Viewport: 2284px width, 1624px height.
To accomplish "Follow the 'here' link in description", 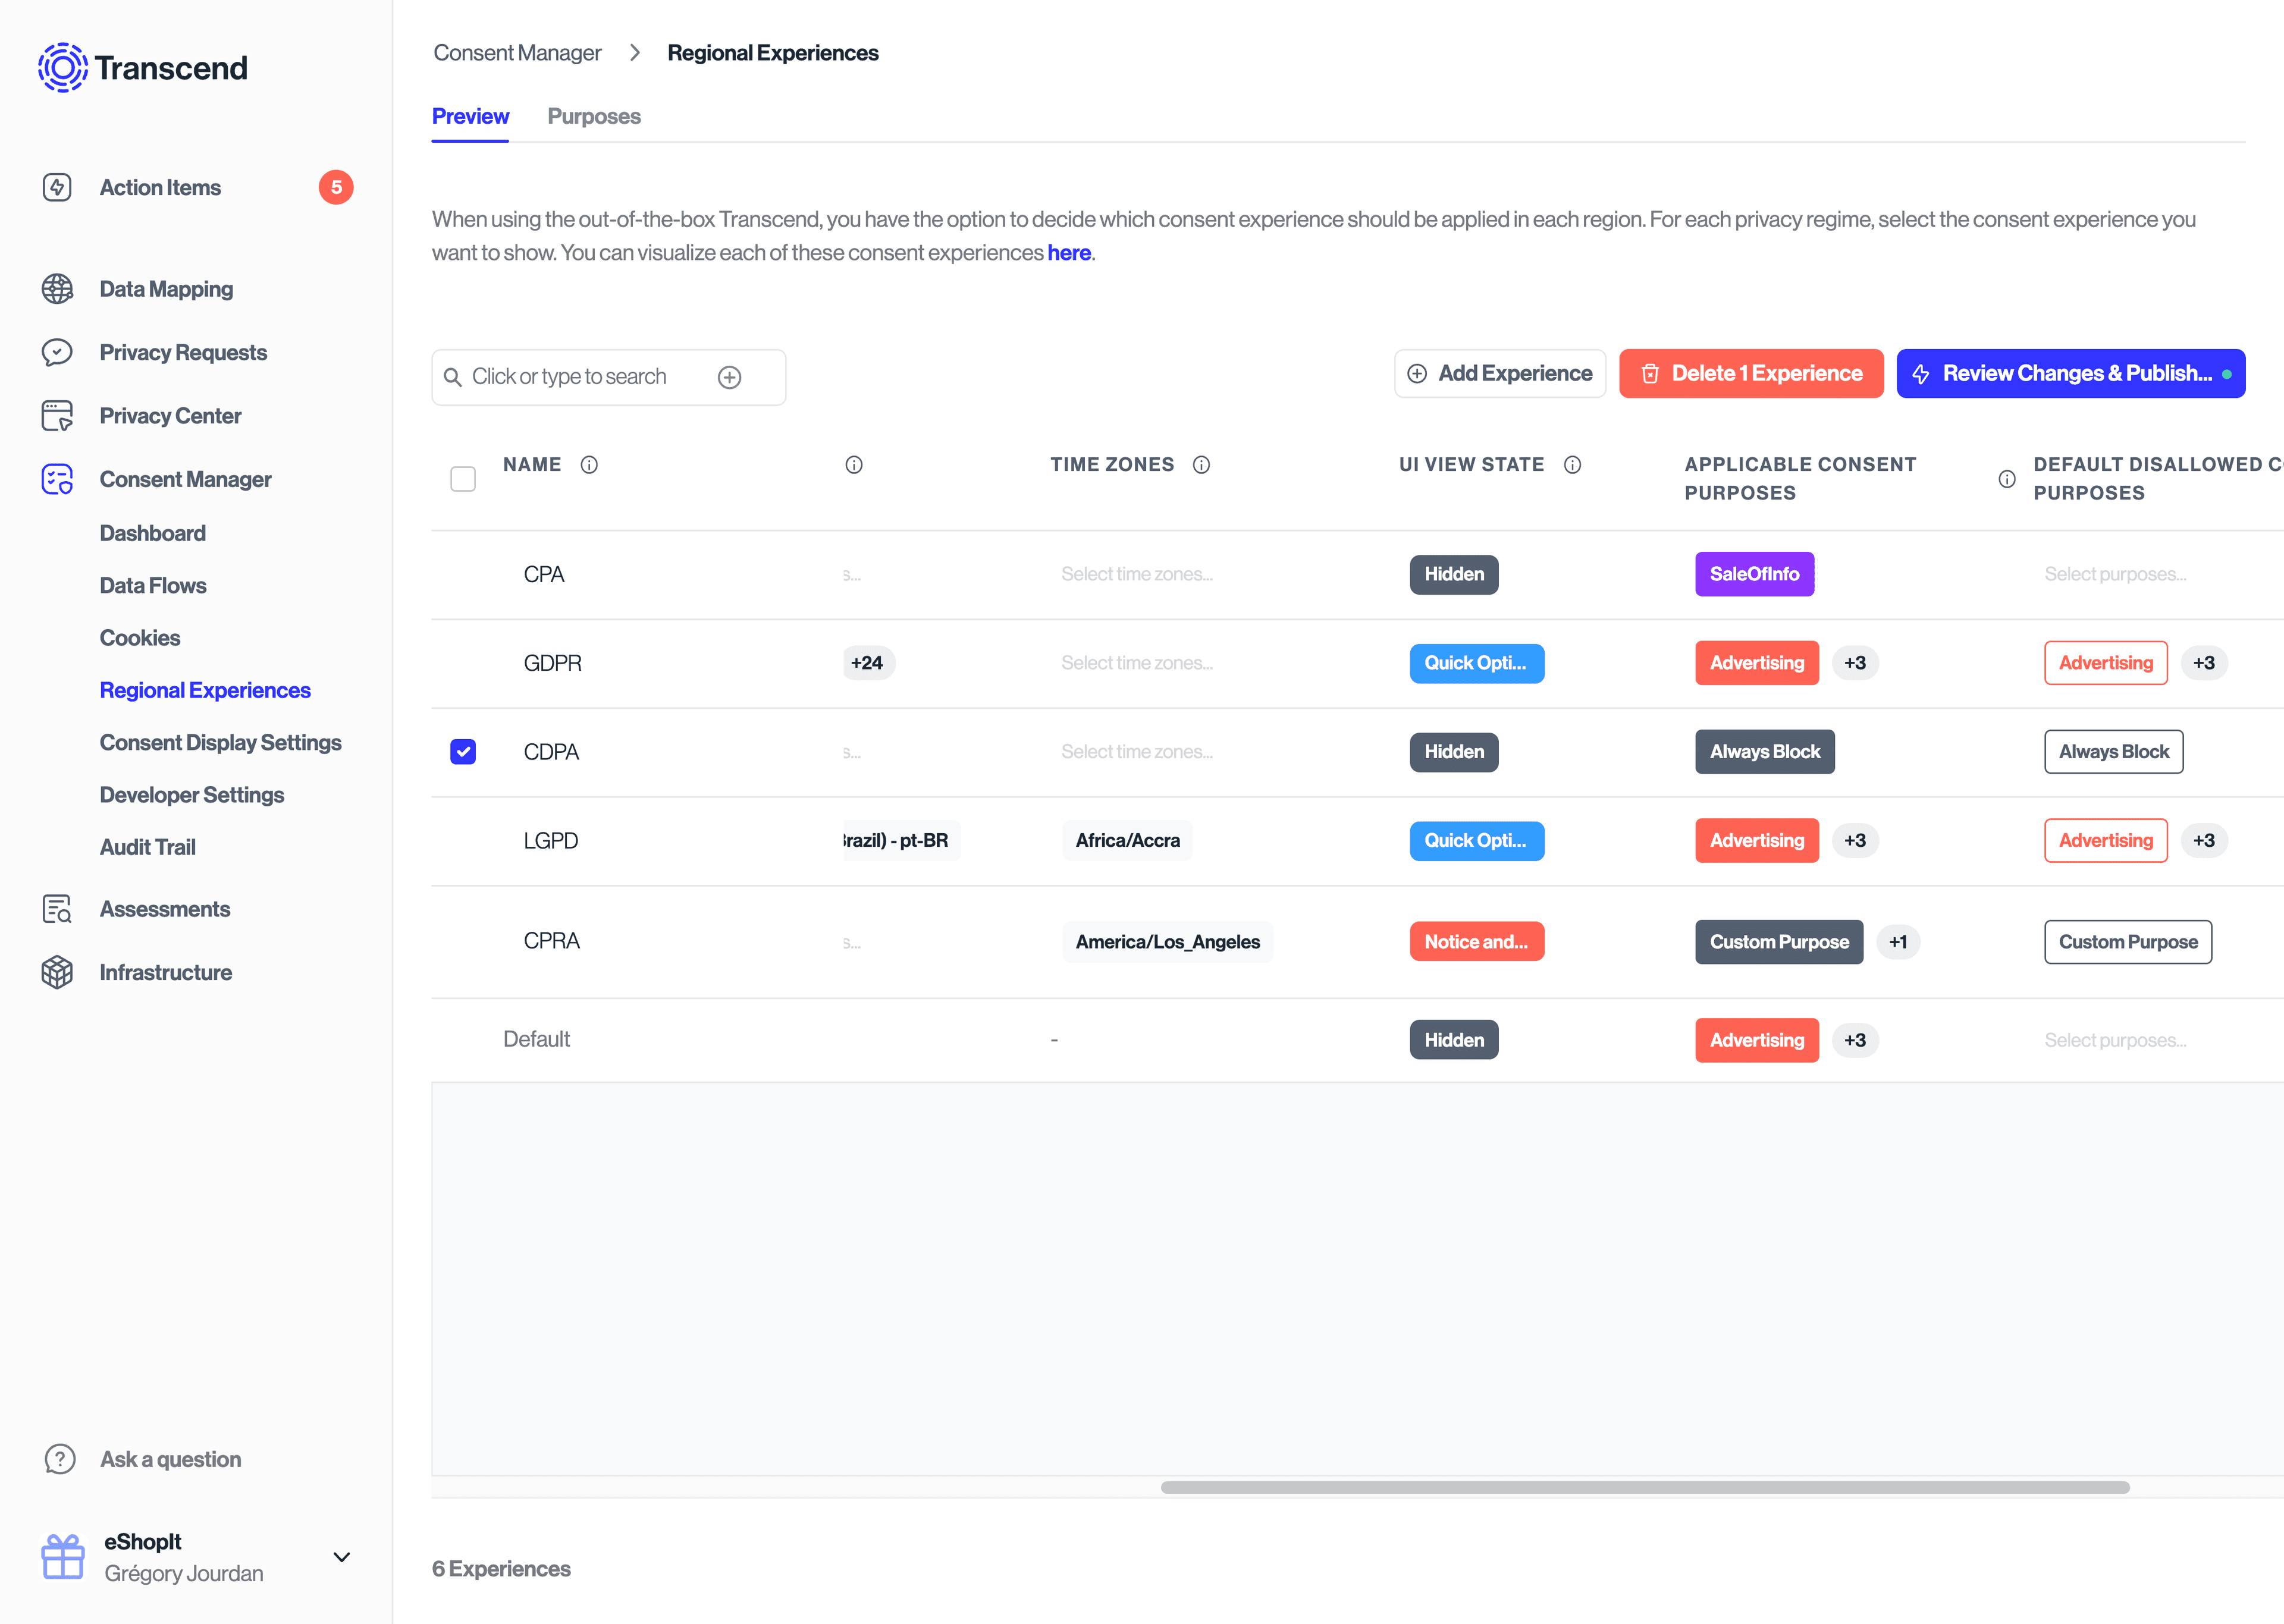I will click(x=1068, y=253).
